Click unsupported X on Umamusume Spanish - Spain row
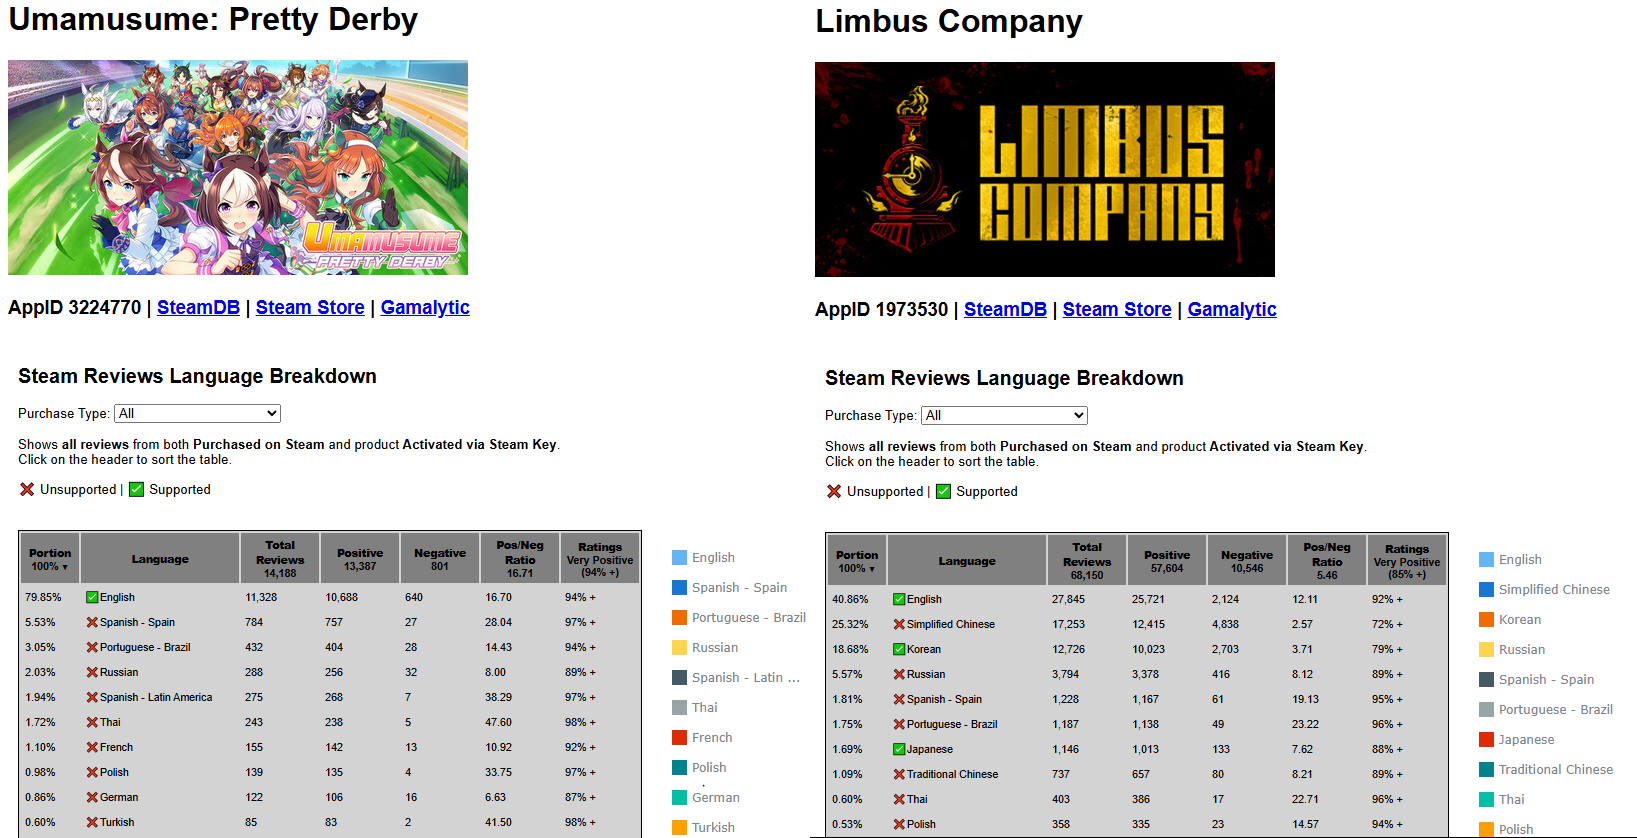The width and height of the screenshot is (1637, 838). pyautogui.click(x=92, y=622)
